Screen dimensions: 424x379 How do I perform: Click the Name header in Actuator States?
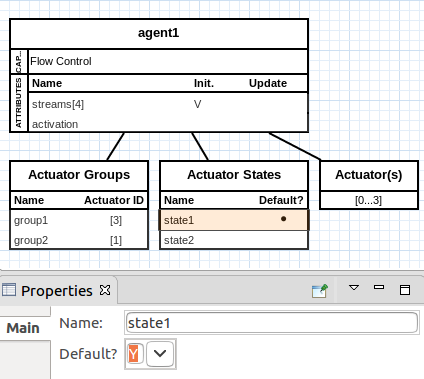point(179,200)
